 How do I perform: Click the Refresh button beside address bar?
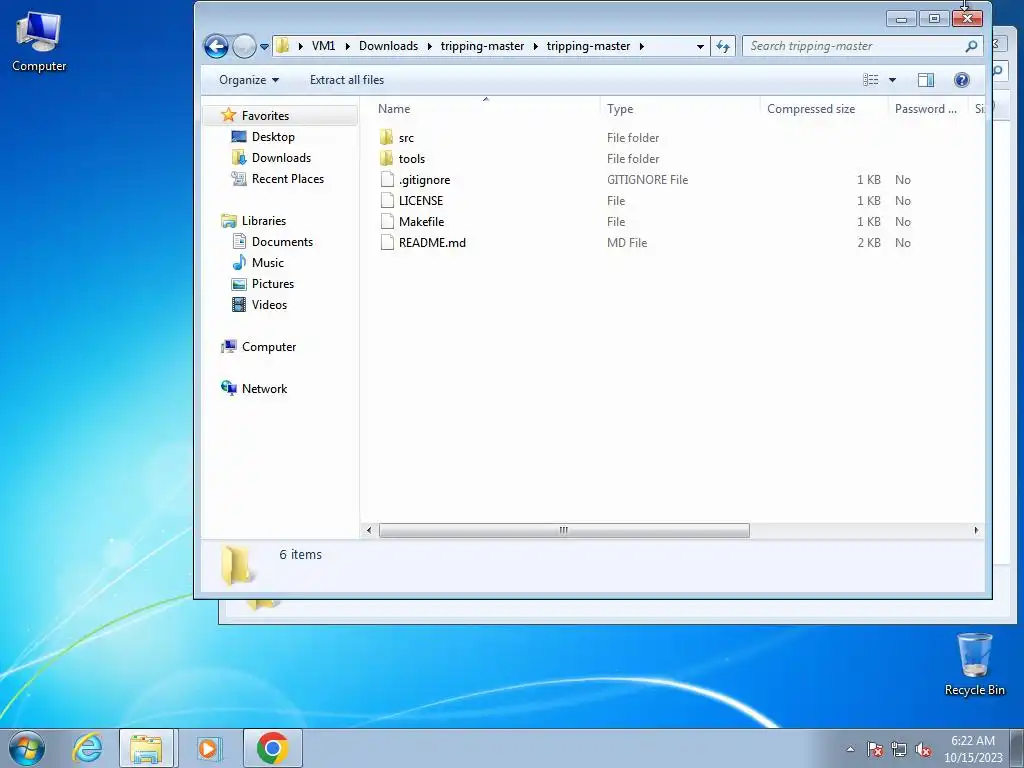723,46
